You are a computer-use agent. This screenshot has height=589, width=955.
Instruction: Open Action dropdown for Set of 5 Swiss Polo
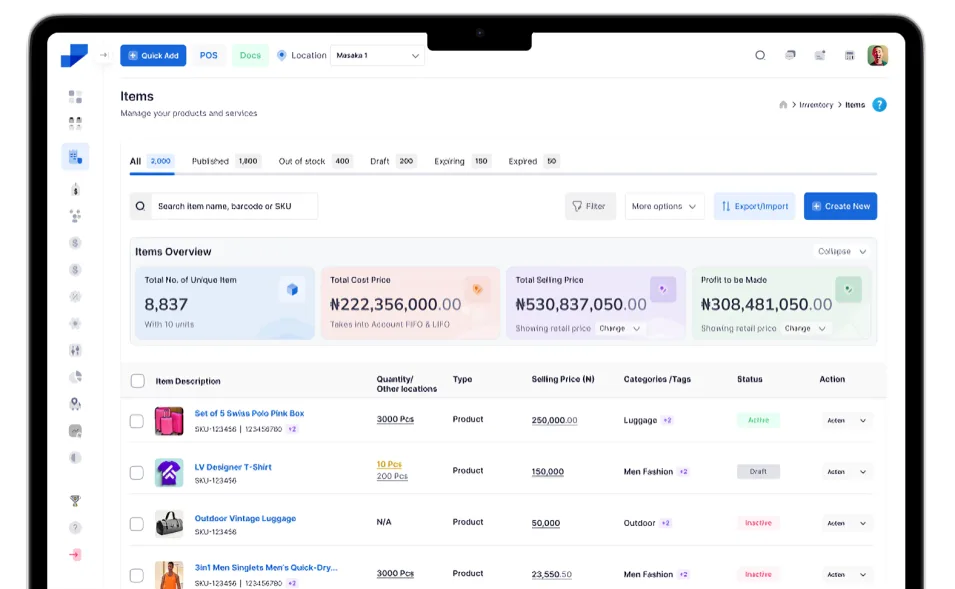847,420
